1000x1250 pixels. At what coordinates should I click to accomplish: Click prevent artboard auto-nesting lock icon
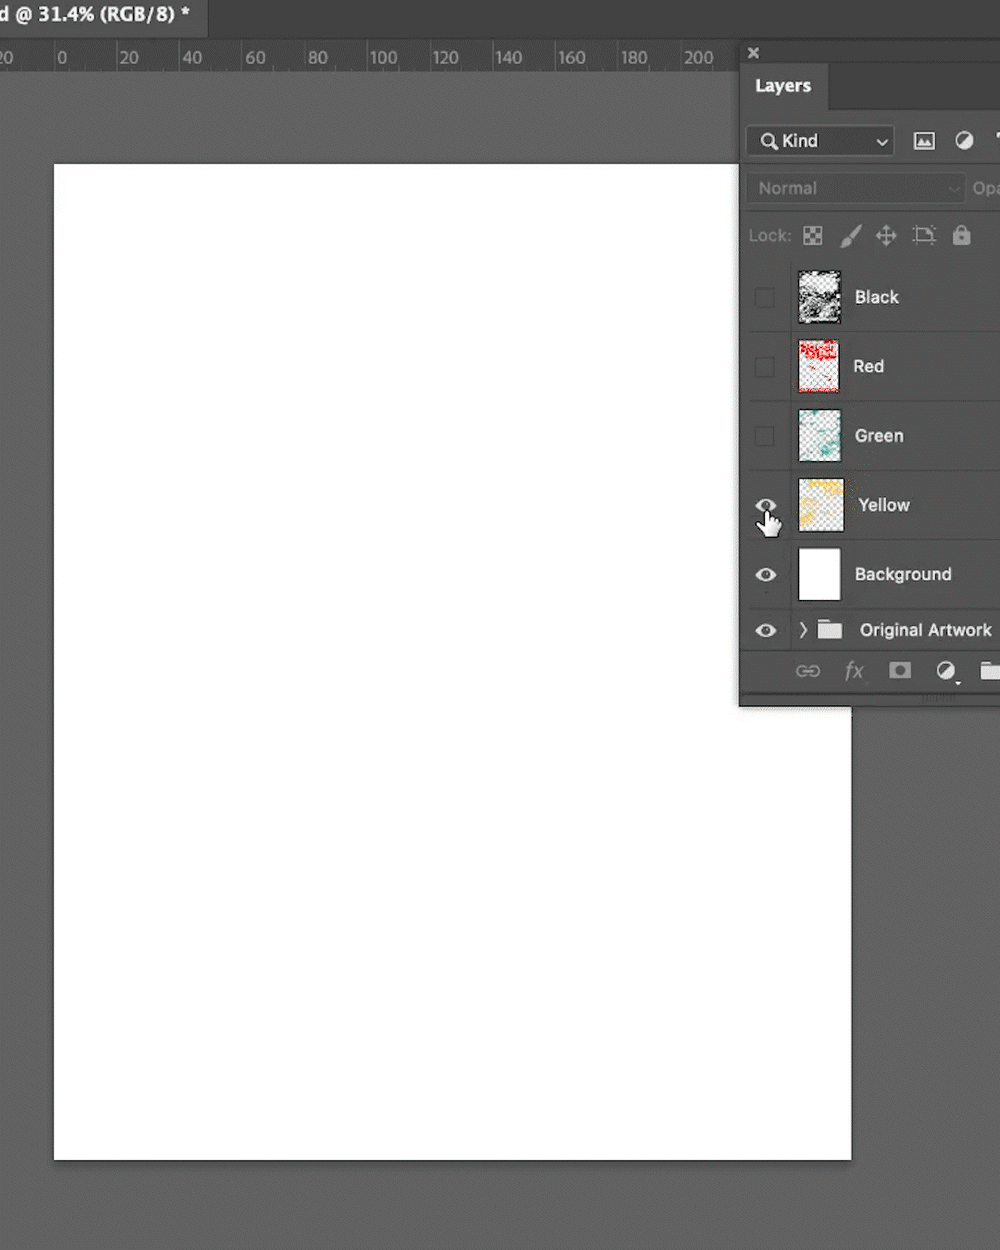(924, 236)
